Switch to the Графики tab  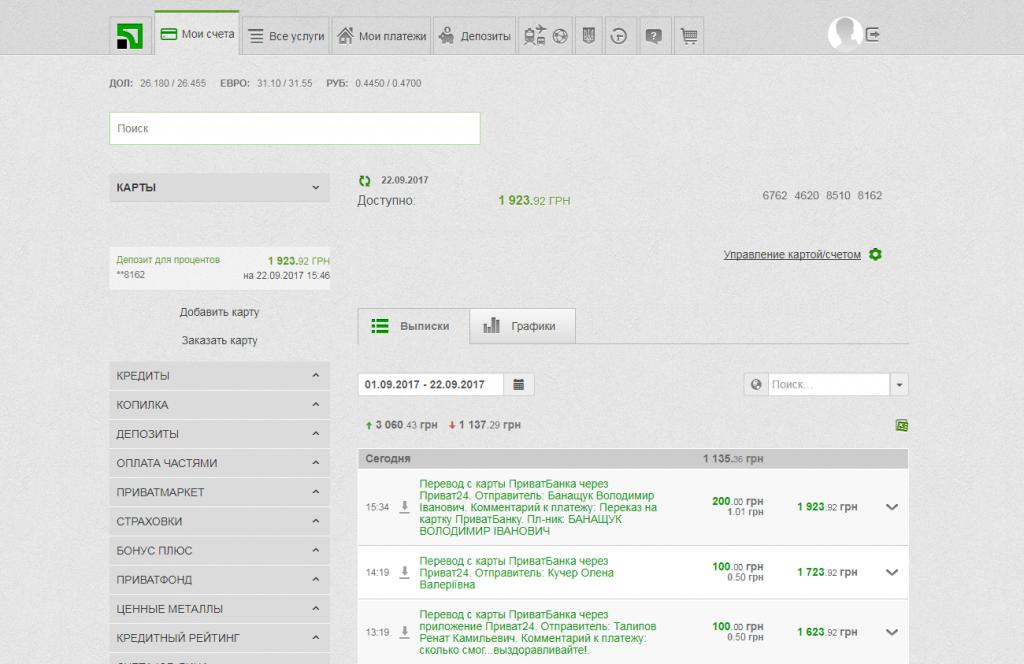point(519,326)
